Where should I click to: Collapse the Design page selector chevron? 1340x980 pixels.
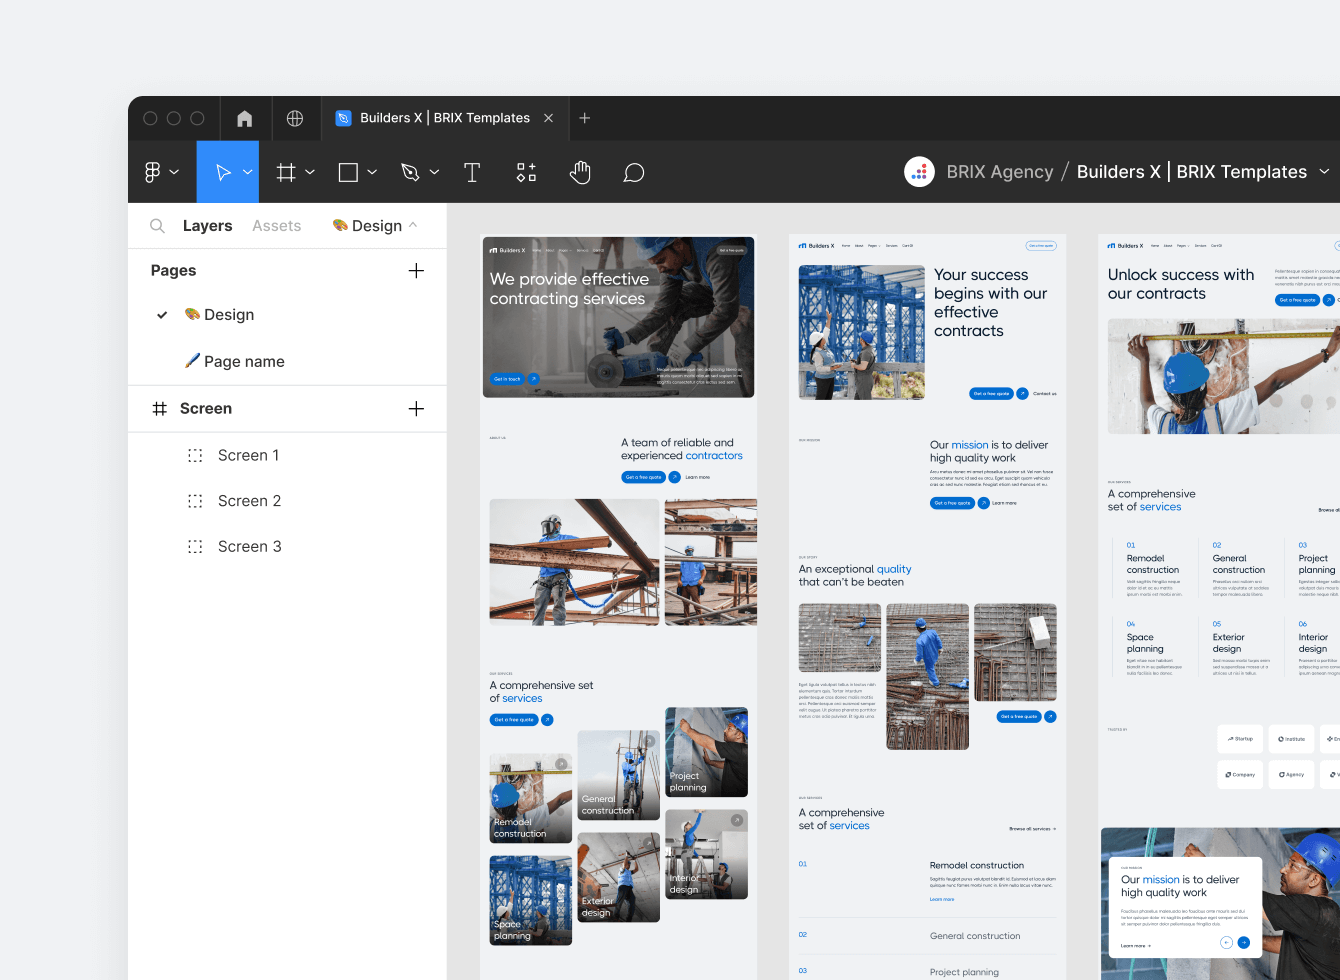(412, 225)
